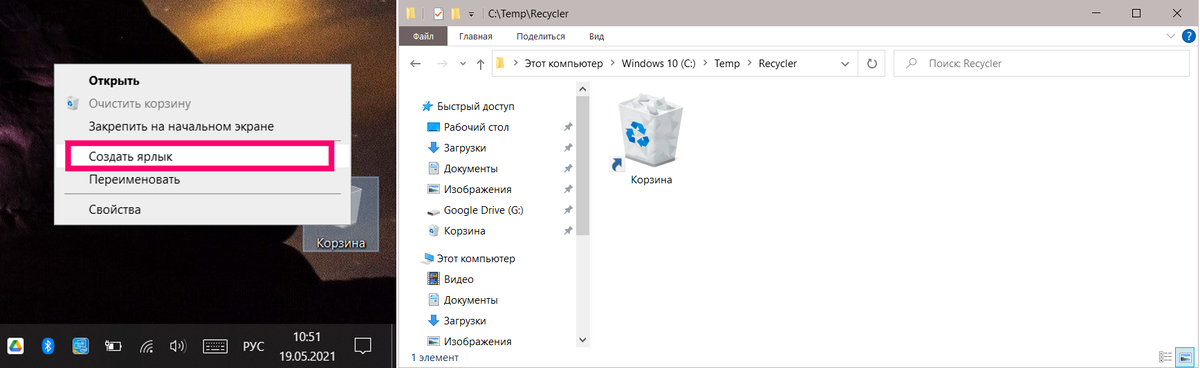Viewport: 1200px width, 368px height.
Task: Go up one folder level with up arrow
Action: pyautogui.click(x=481, y=63)
